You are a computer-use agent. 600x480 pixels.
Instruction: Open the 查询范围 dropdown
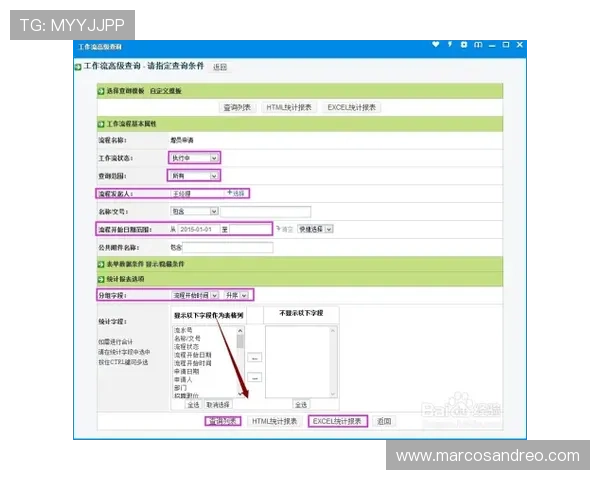pos(194,176)
